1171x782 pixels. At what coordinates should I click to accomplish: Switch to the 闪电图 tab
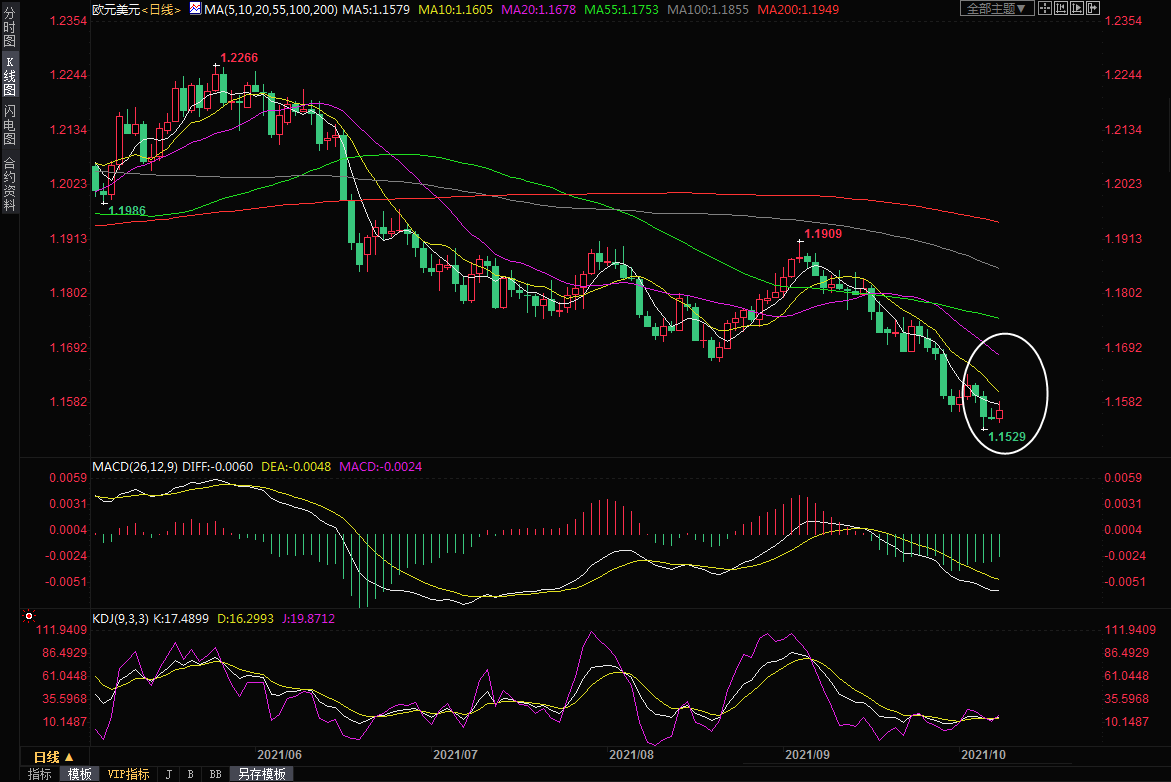click(x=9, y=123)
